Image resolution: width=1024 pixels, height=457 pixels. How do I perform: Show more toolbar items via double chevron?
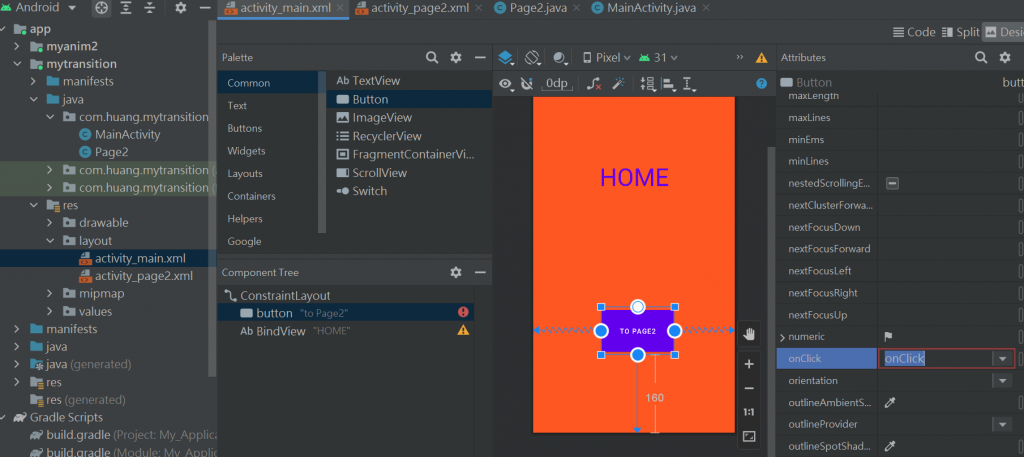point(739,57)
